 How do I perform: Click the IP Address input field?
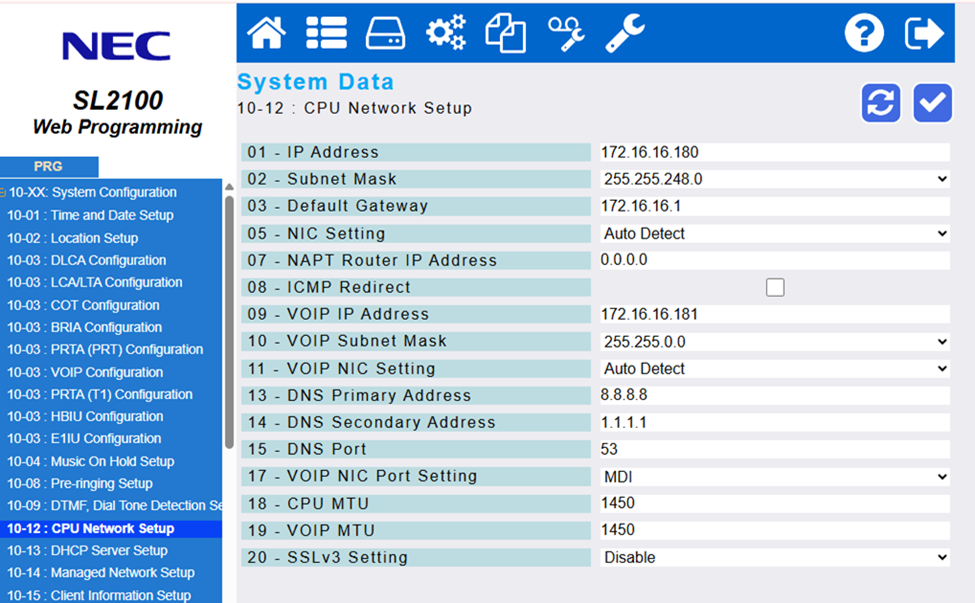coord(774,152)
